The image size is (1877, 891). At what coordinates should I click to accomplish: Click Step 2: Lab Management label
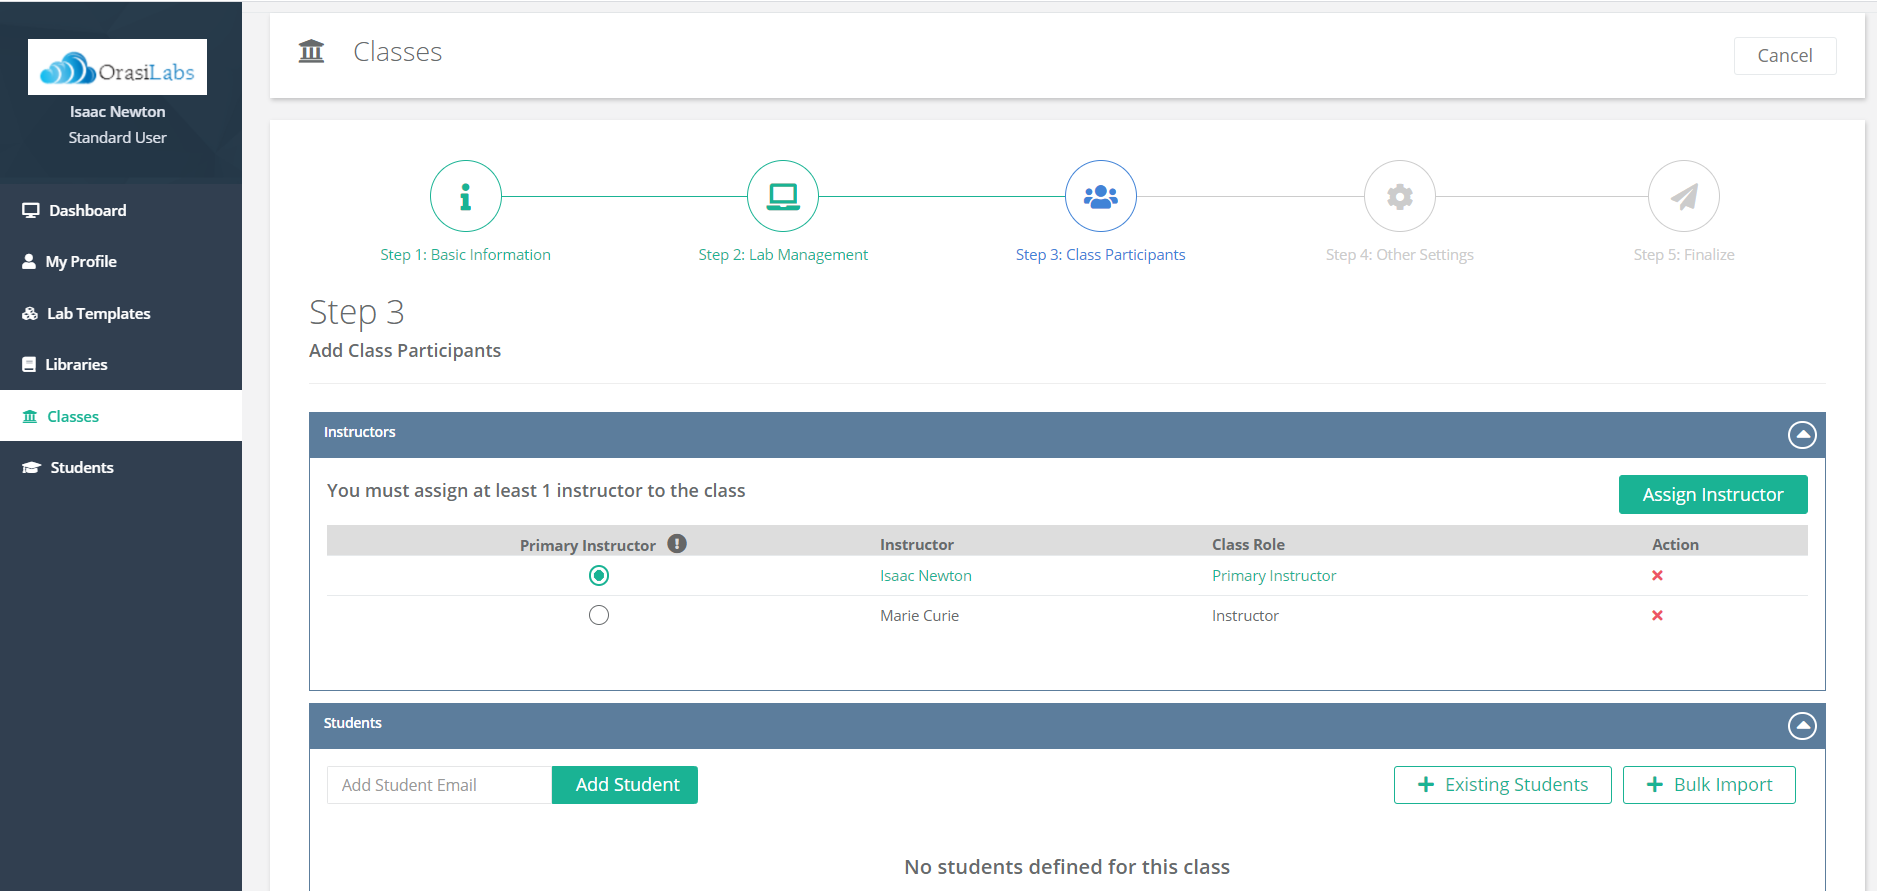[x=783, y=255]
